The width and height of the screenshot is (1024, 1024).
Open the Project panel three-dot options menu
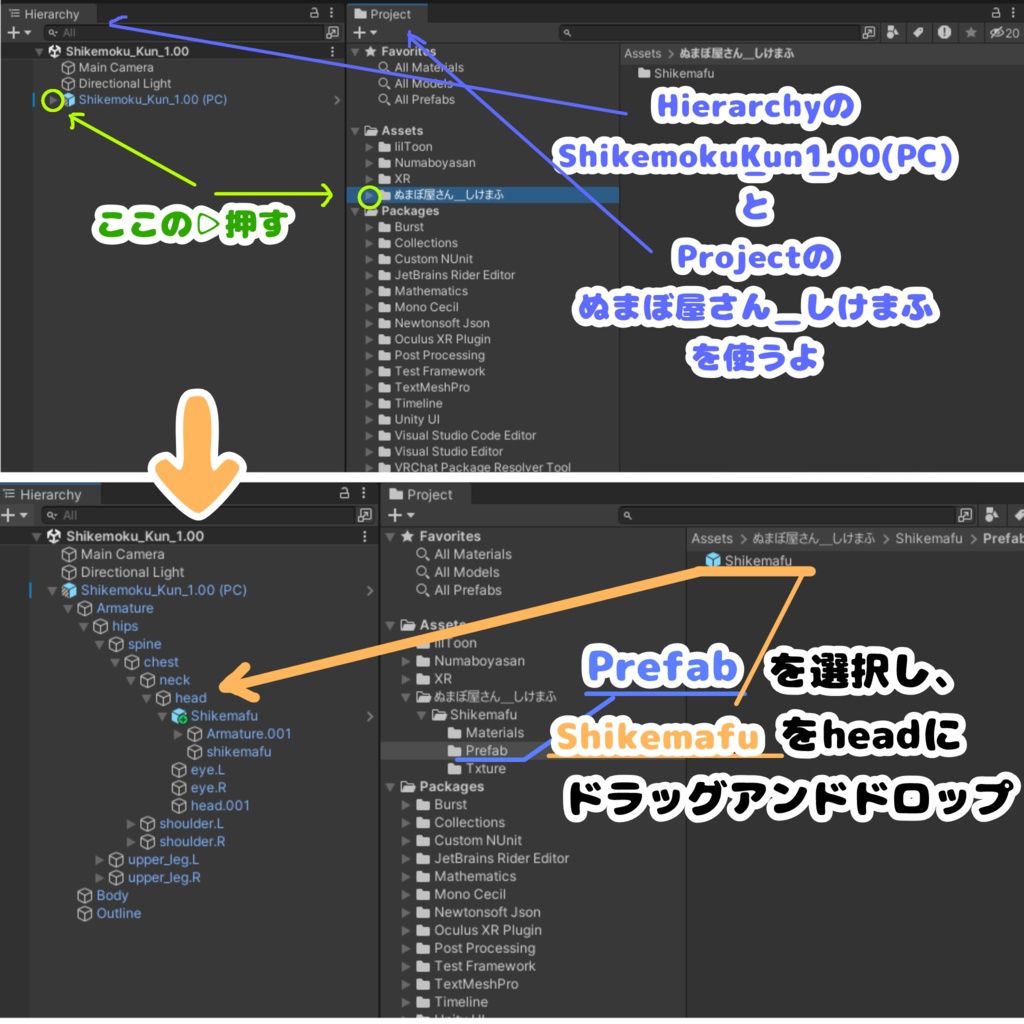tap(1013, 12)
